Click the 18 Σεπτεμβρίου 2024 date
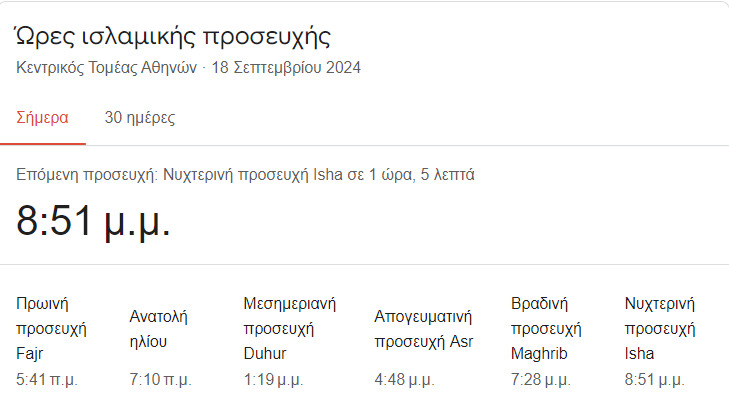The height and width of the screenshot is (419, 729). 286,69
